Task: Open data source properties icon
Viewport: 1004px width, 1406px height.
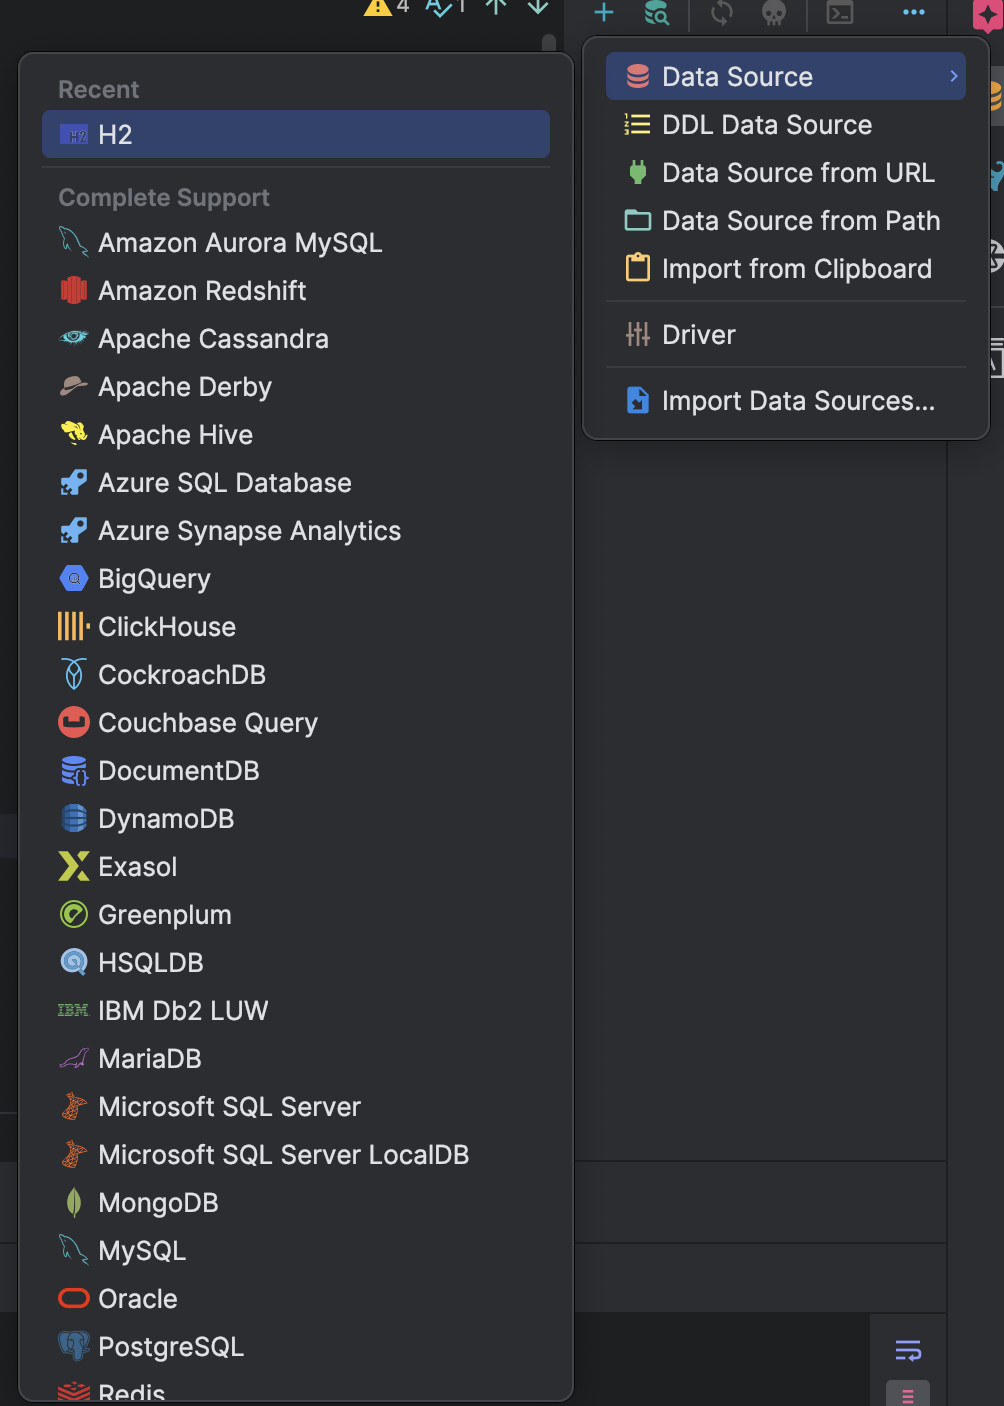Action: 657,12
